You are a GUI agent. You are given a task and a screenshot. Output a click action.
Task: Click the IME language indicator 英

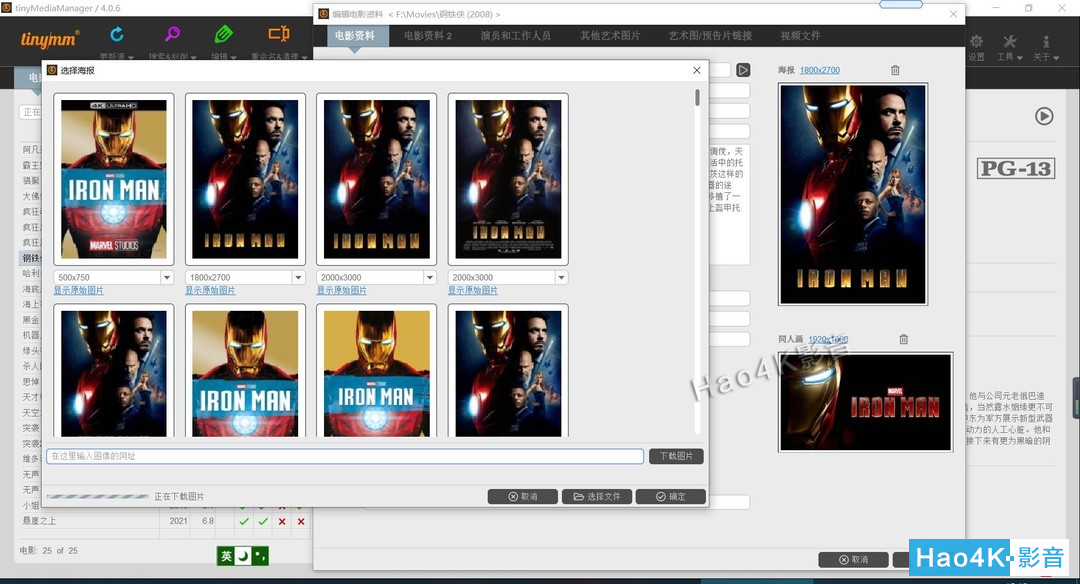click(226, 556)
